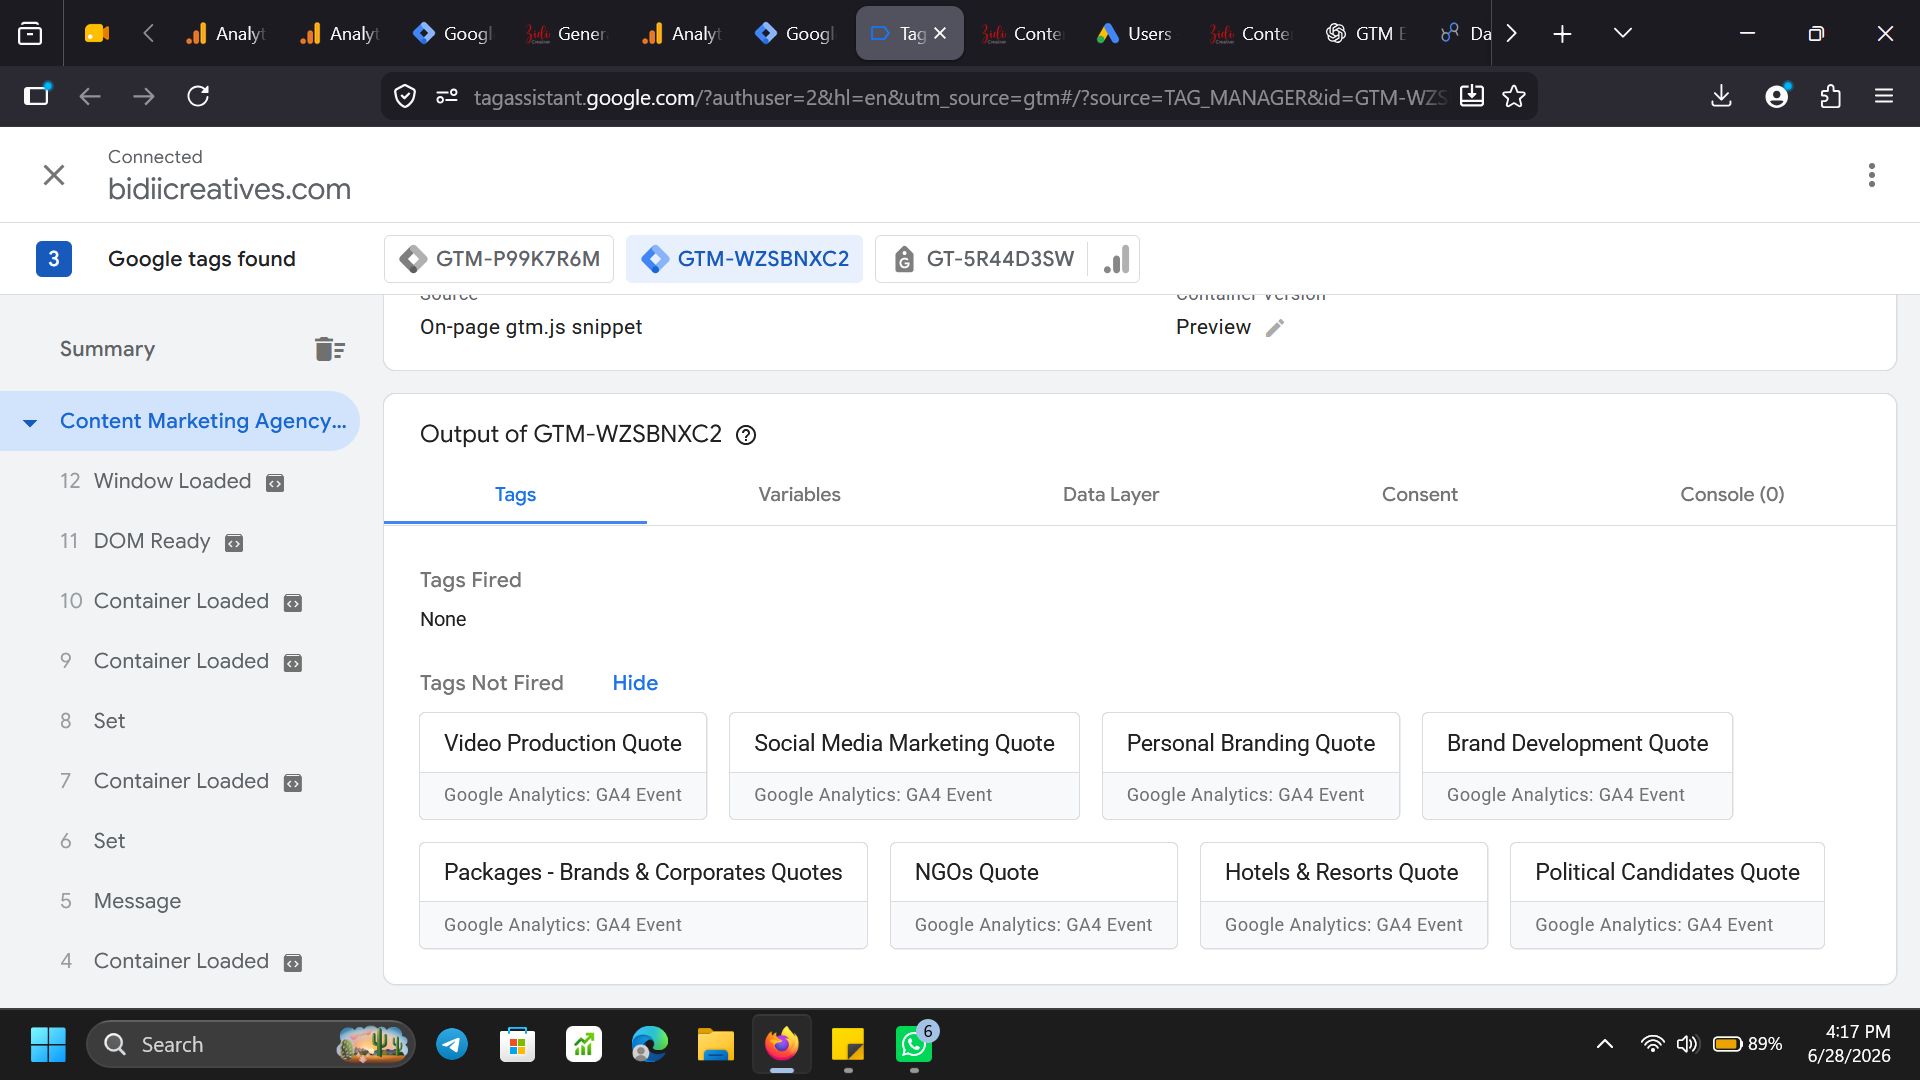Open File Explorer from the taskbar
Screen dimensions: 1920x1080
click(x=716, y=1044)
